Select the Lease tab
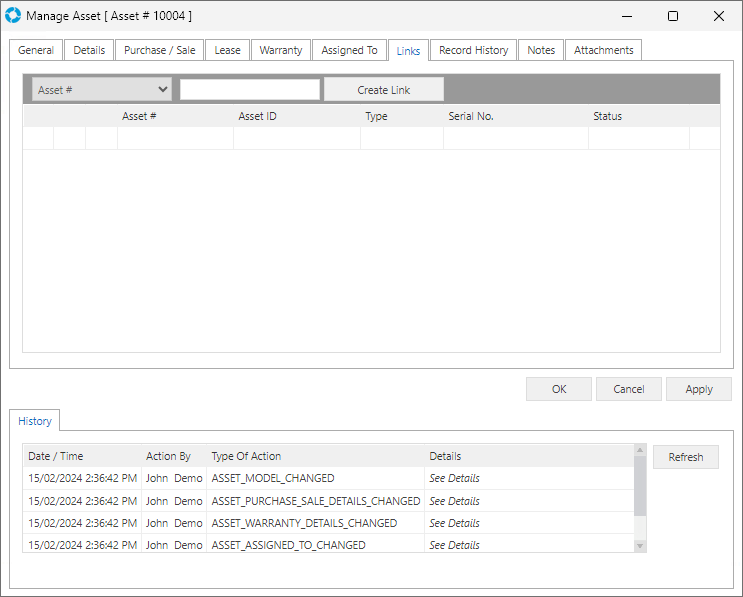Viewport: 743px width, 597px height. (227, 50)
